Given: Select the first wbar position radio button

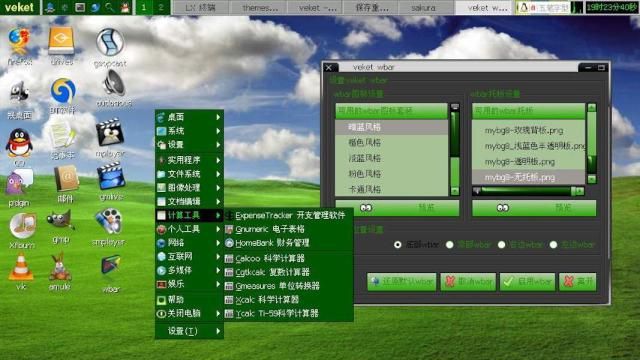Looking at the screenshot, I should pyautogui.click(x=398, y=244).
